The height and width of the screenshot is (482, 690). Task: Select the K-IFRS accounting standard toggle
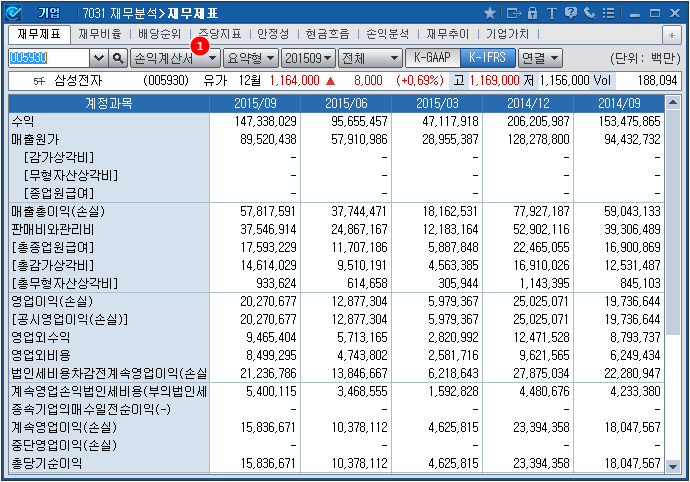pyautogui.click(x=488, y=58)
